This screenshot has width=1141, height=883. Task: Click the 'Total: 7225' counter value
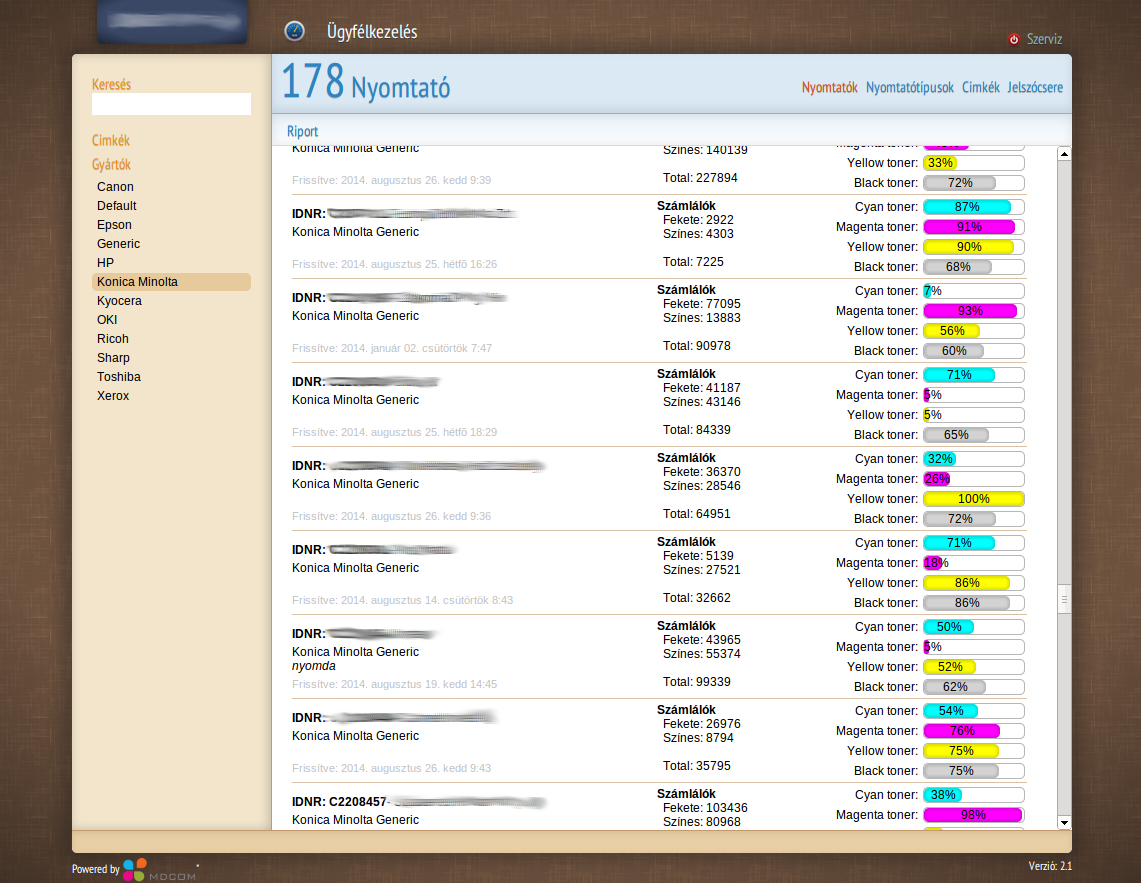pyautogui.click(x=693, y=262)
